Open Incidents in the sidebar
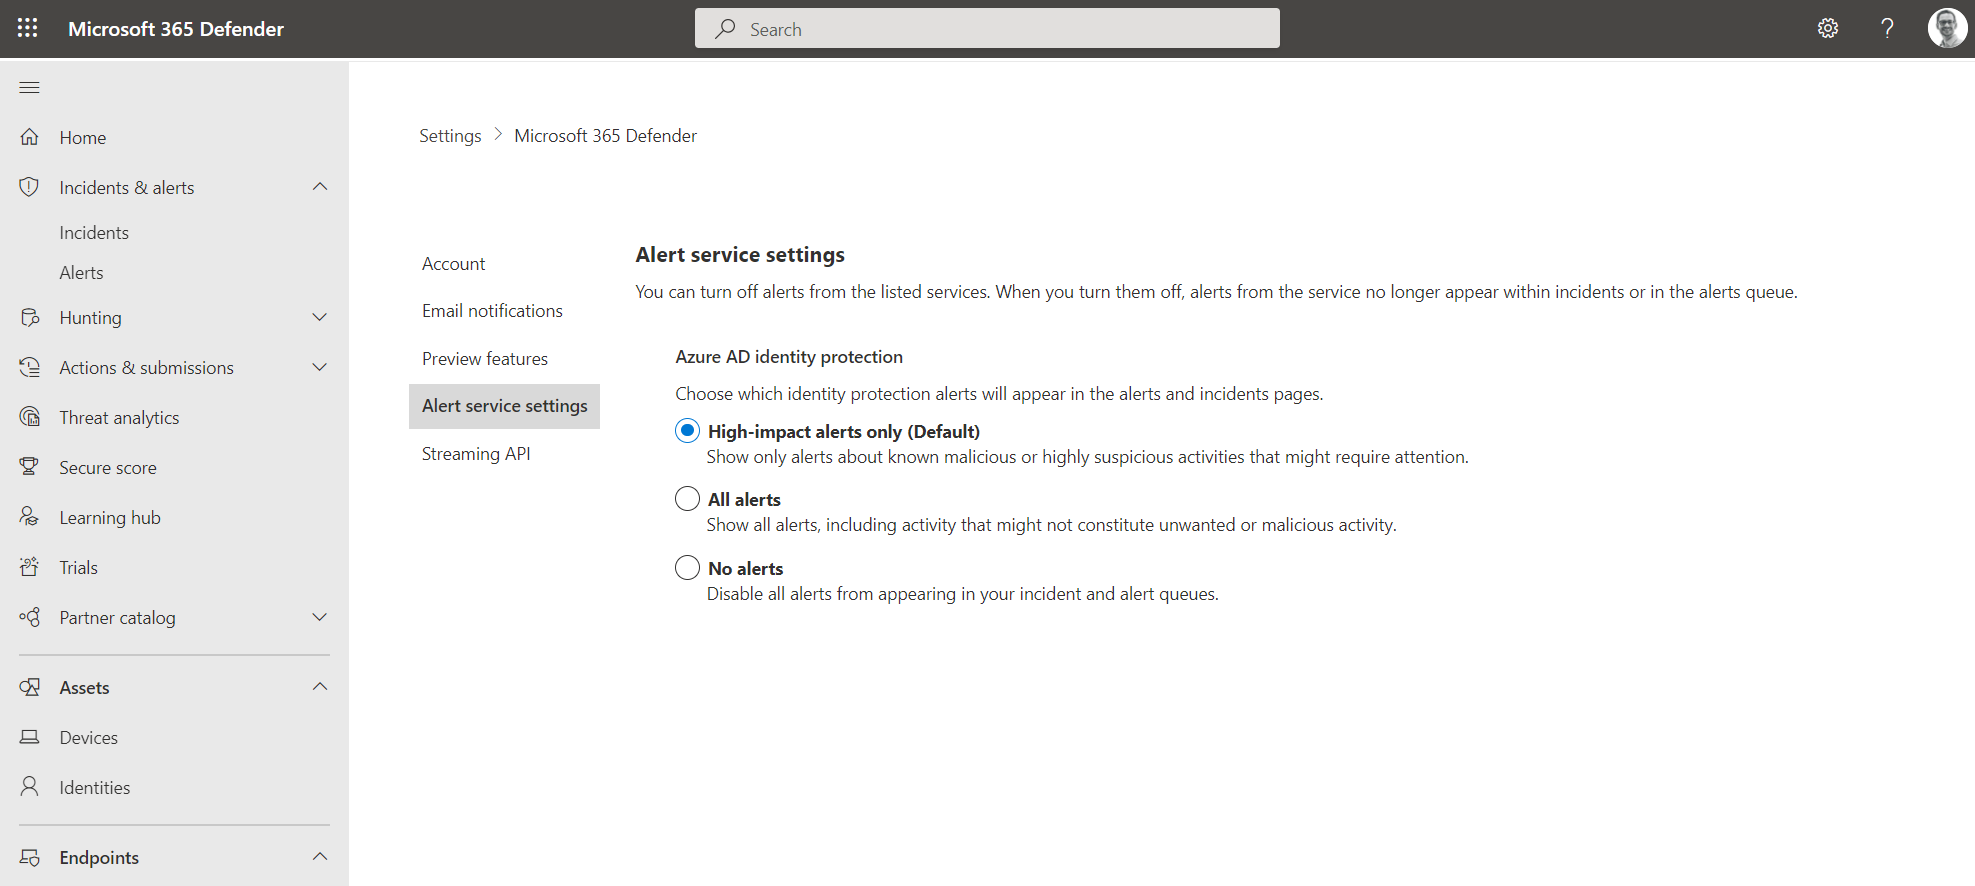This screenshot has width=1975, height=886. click(x=94, y=233)
